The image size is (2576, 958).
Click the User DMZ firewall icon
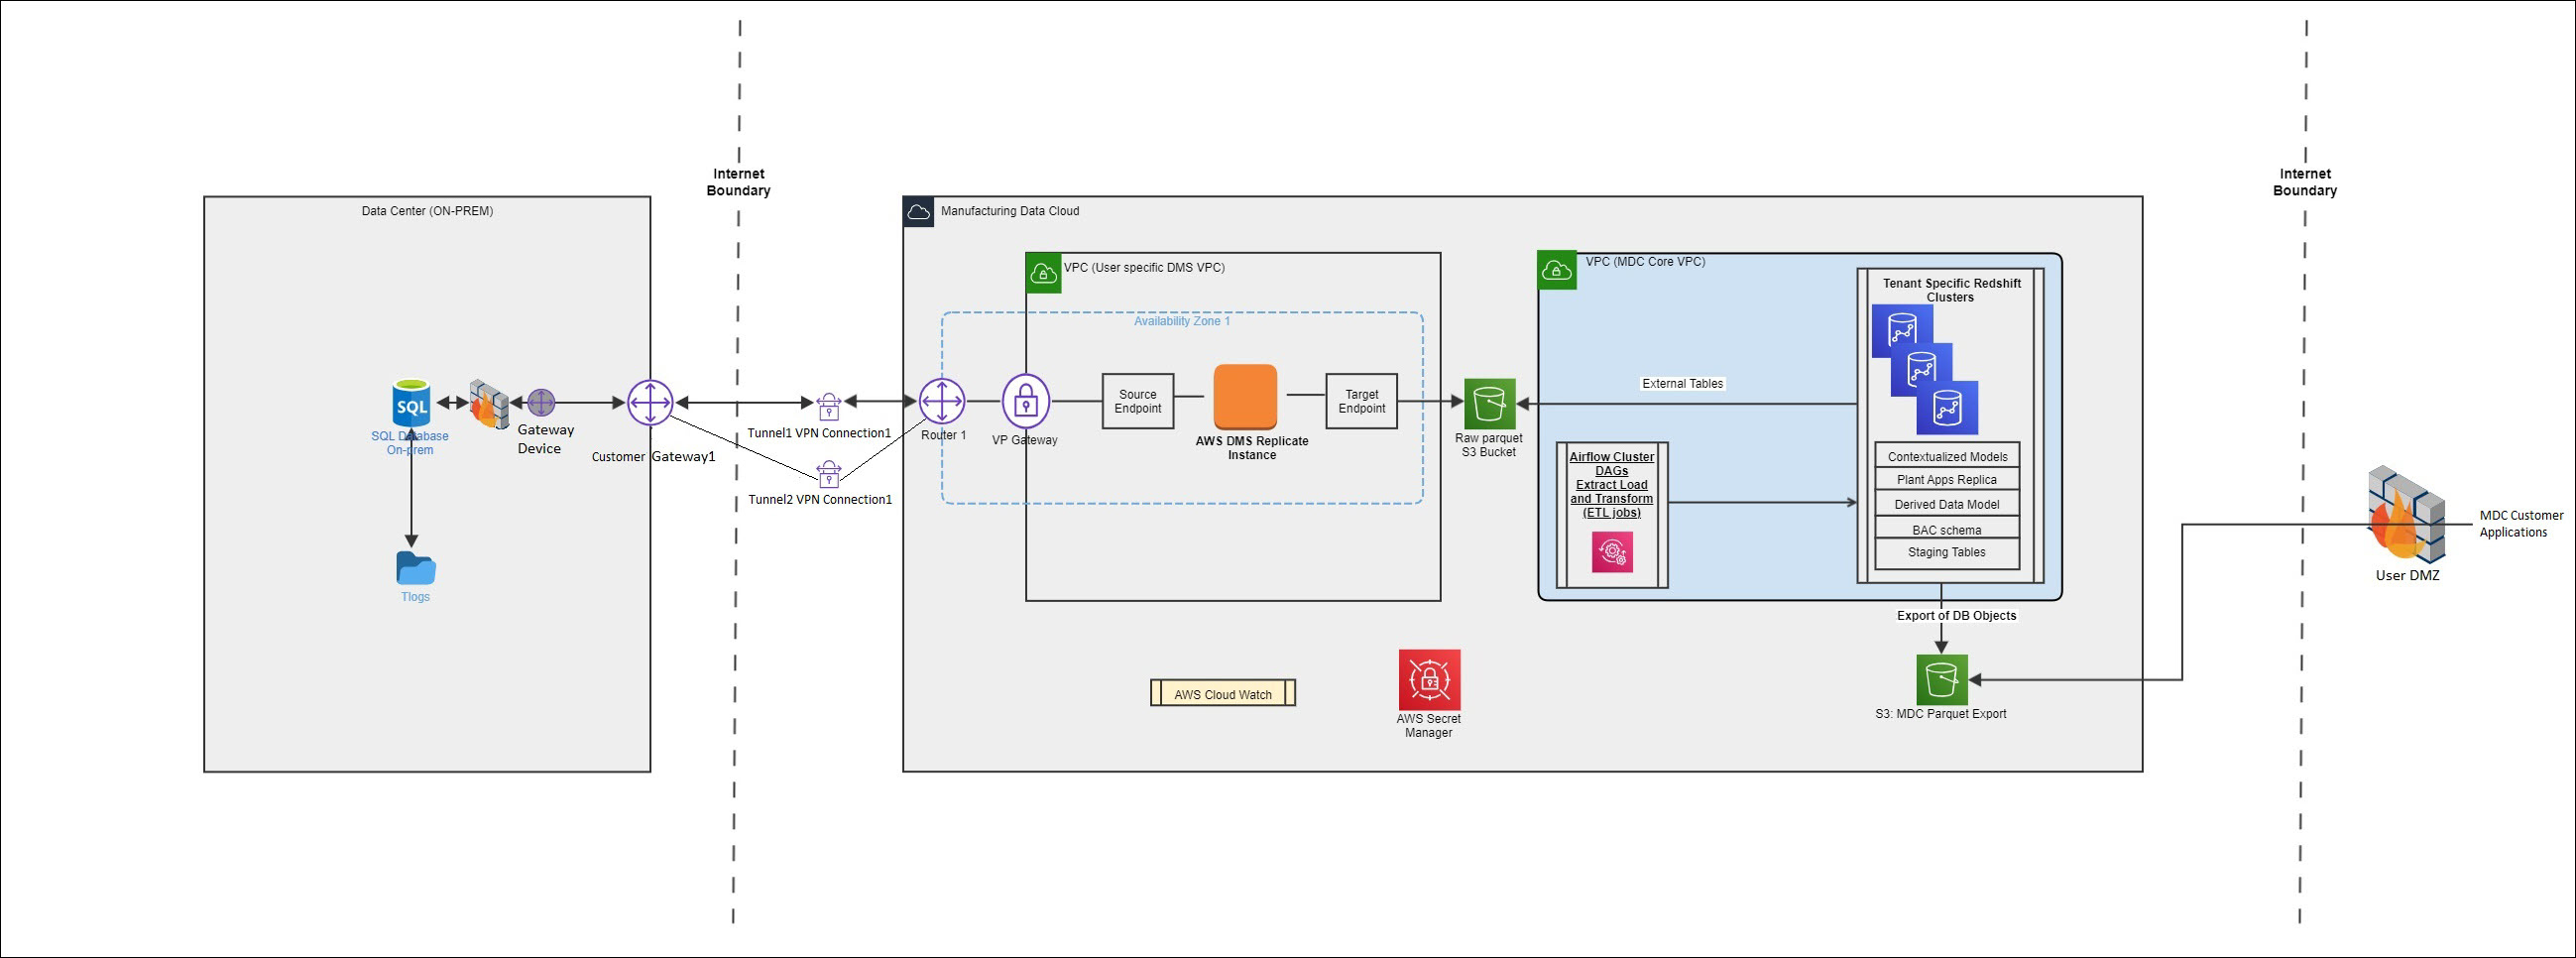pyautogui.click(x=2407, y=514)
